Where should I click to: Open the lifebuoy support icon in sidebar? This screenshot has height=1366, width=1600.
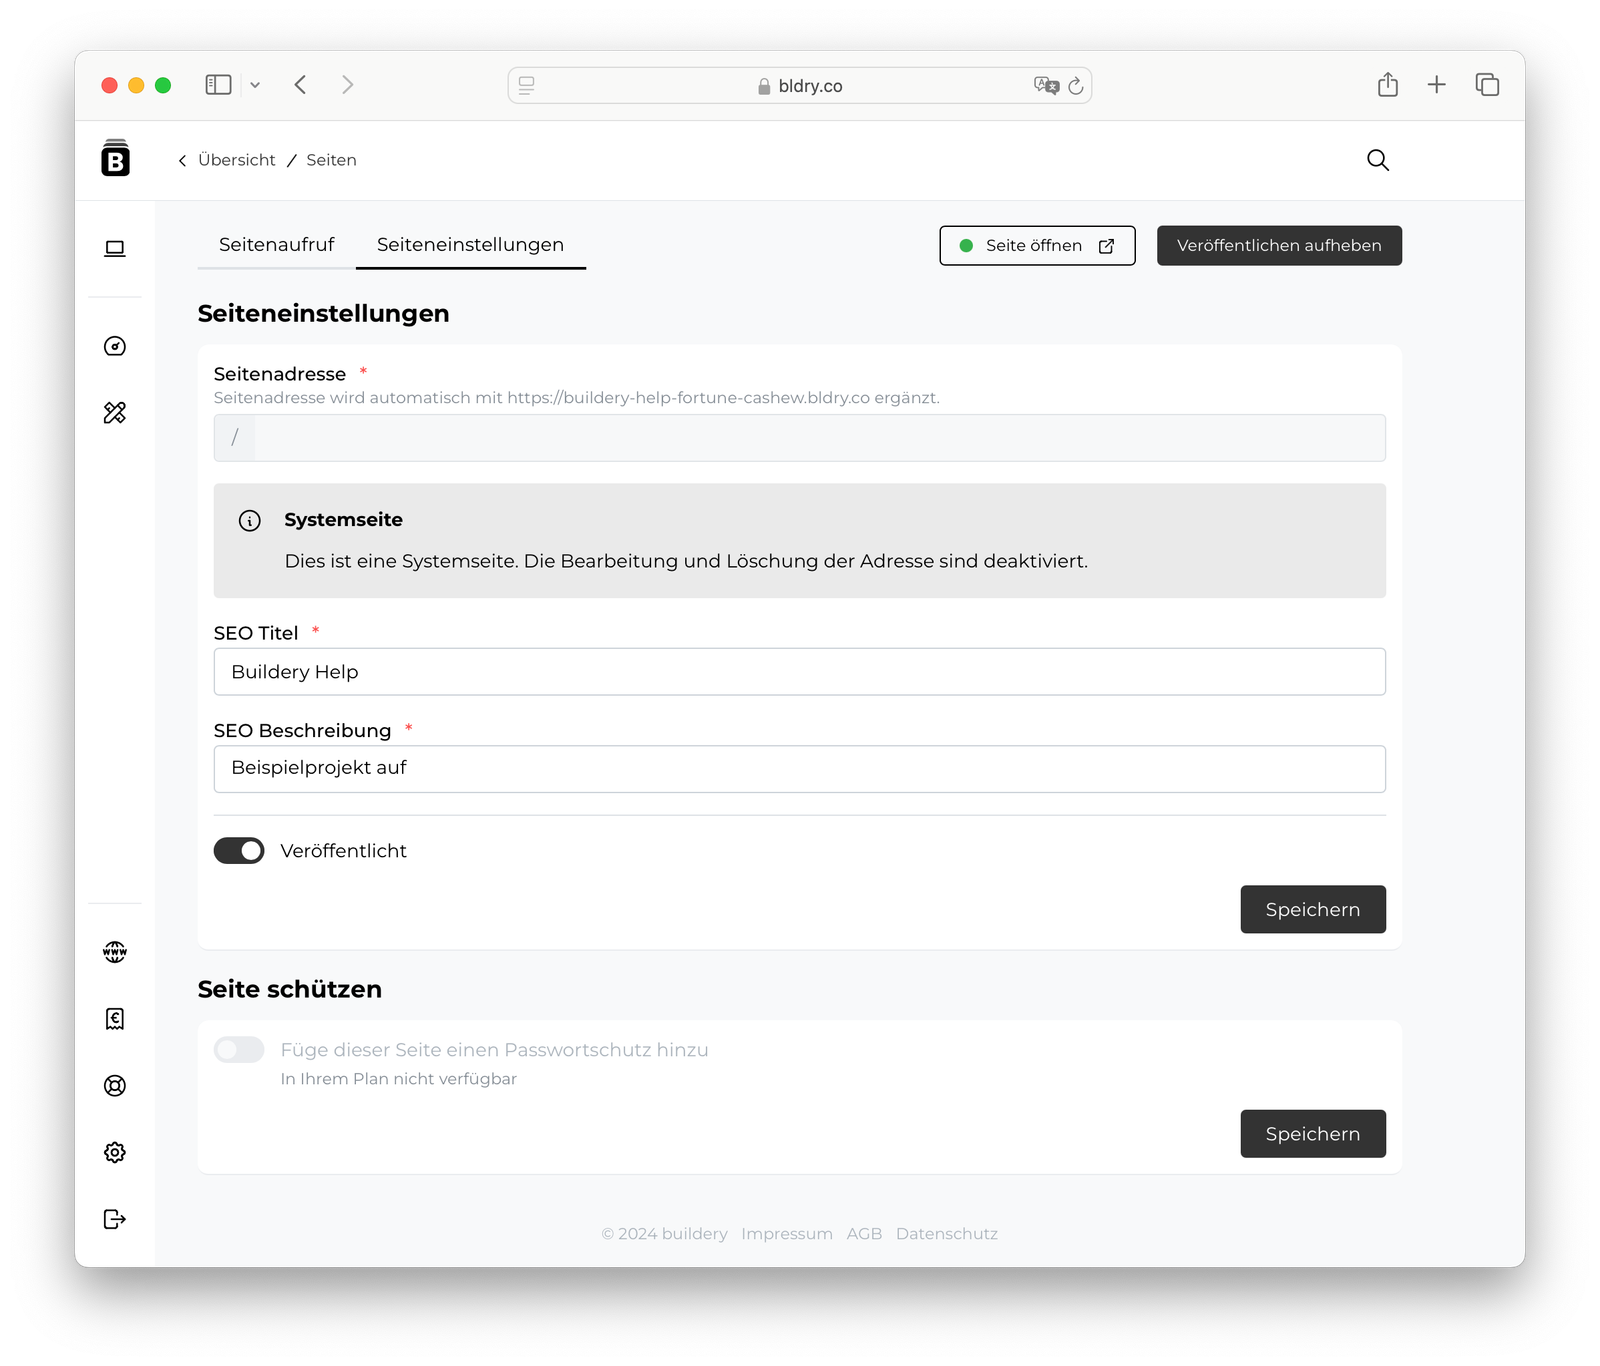(115, 1085)
